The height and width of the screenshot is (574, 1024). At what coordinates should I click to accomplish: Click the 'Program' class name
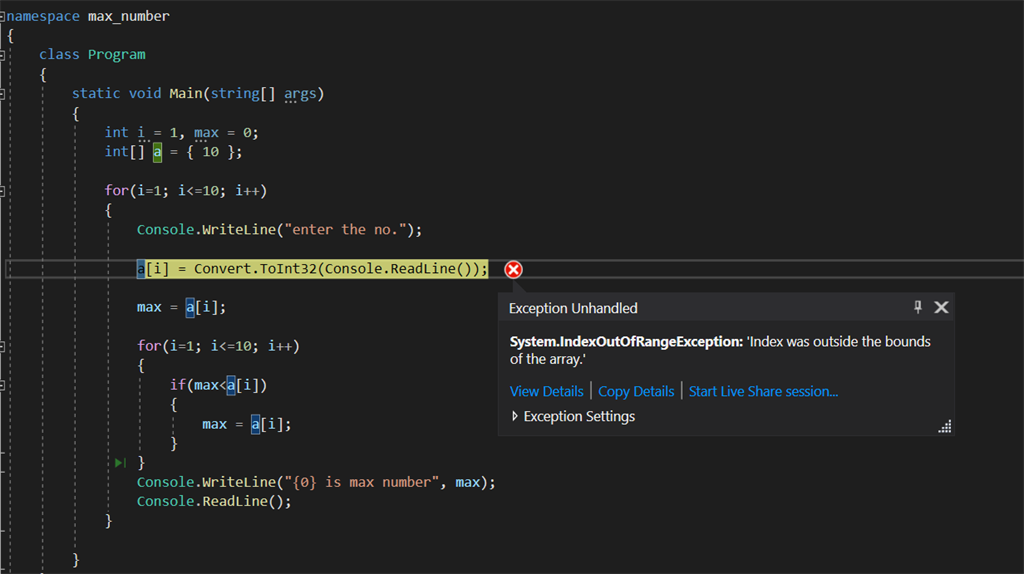(x=117, y=55)
